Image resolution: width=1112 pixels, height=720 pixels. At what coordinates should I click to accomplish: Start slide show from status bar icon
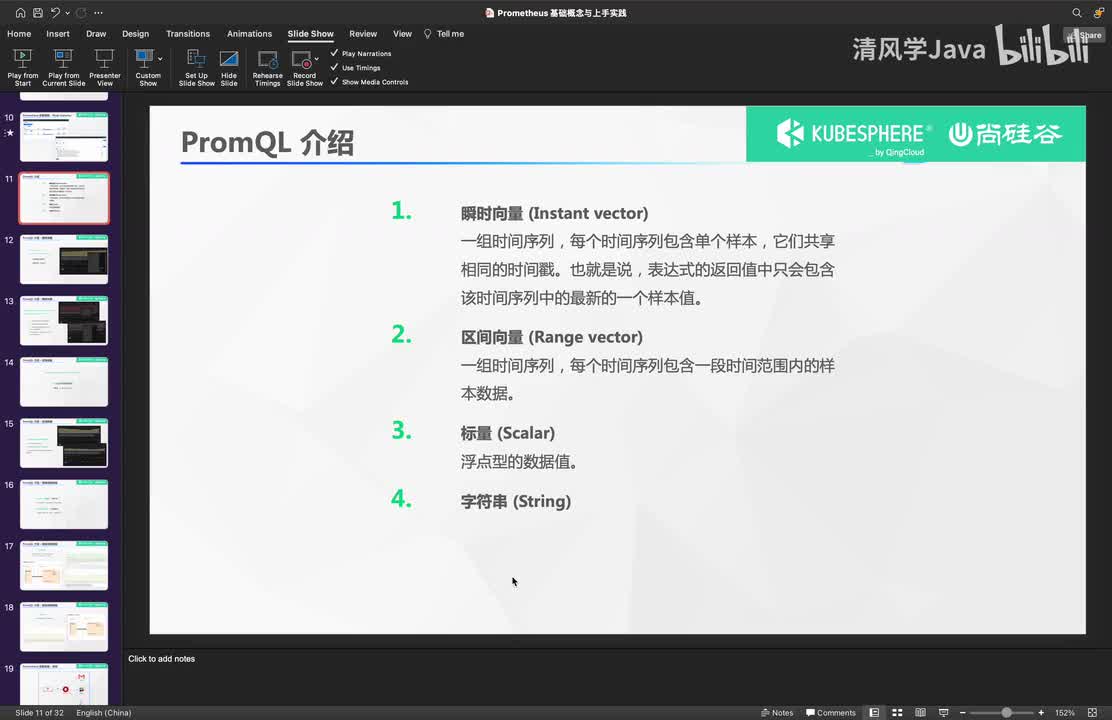[x=943, y=712]
